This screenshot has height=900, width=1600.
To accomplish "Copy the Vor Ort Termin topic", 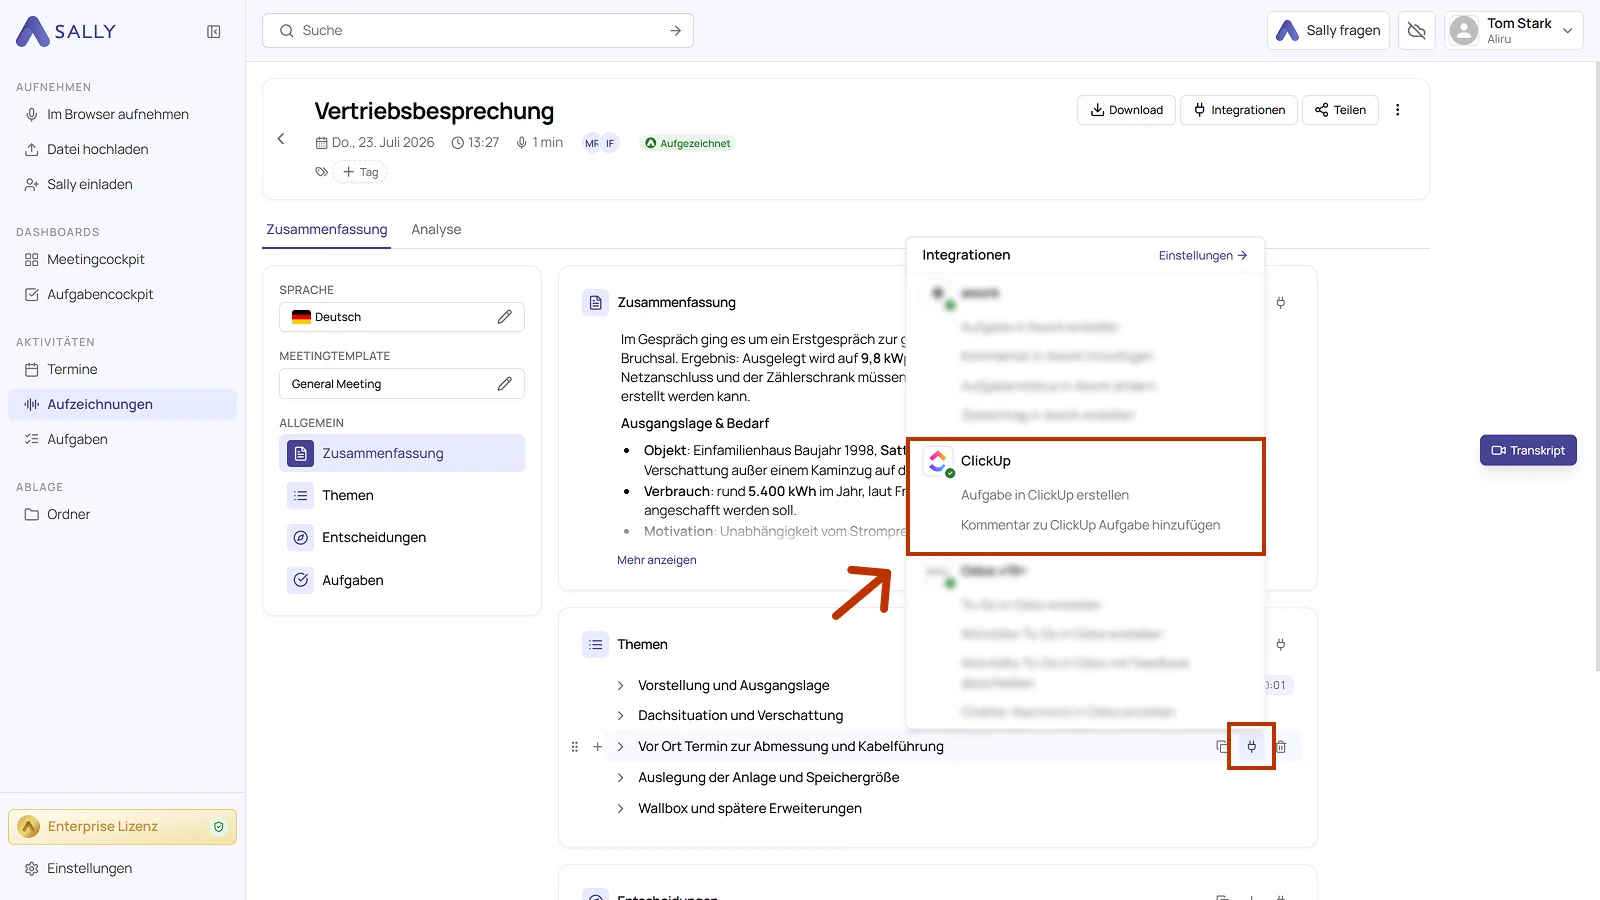I will click(1222, 747).
